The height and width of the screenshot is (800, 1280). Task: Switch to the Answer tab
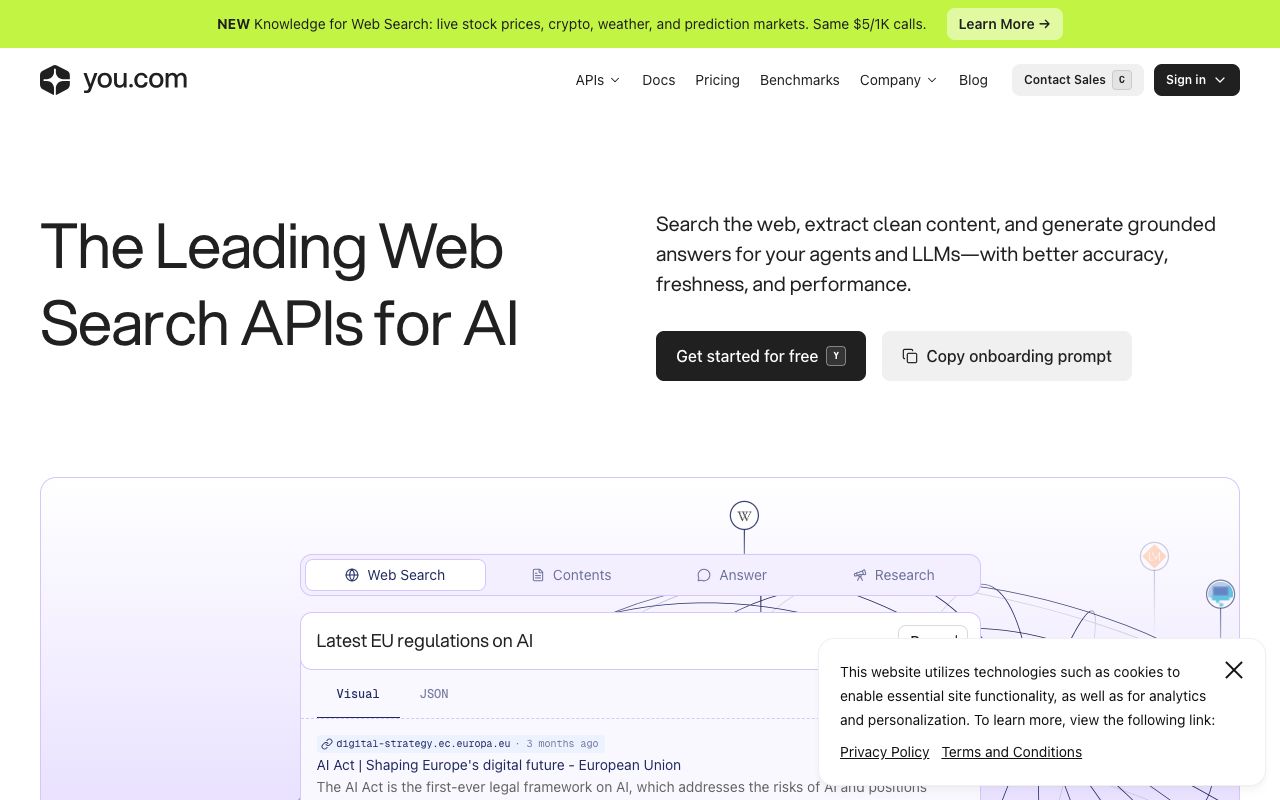click(732, 575)
